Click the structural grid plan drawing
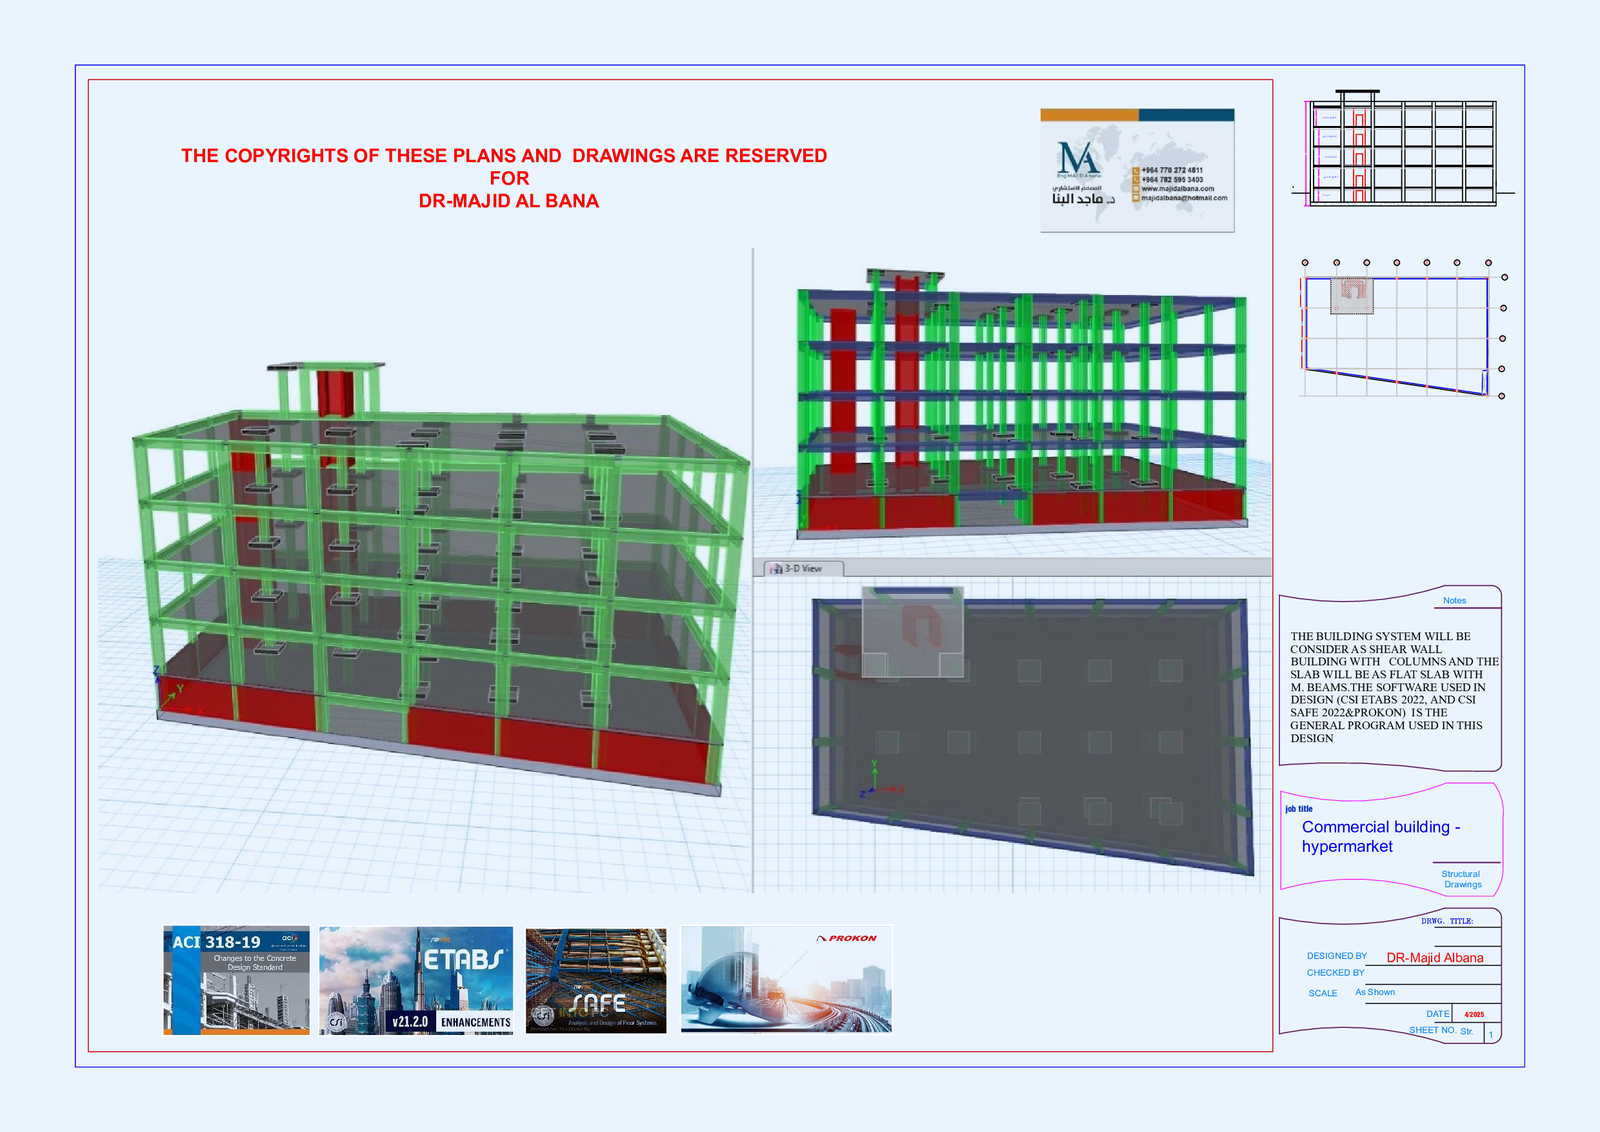The height and width of the screenshot is (1132, 1600). pyautogui.click(x=1400, y=330)
